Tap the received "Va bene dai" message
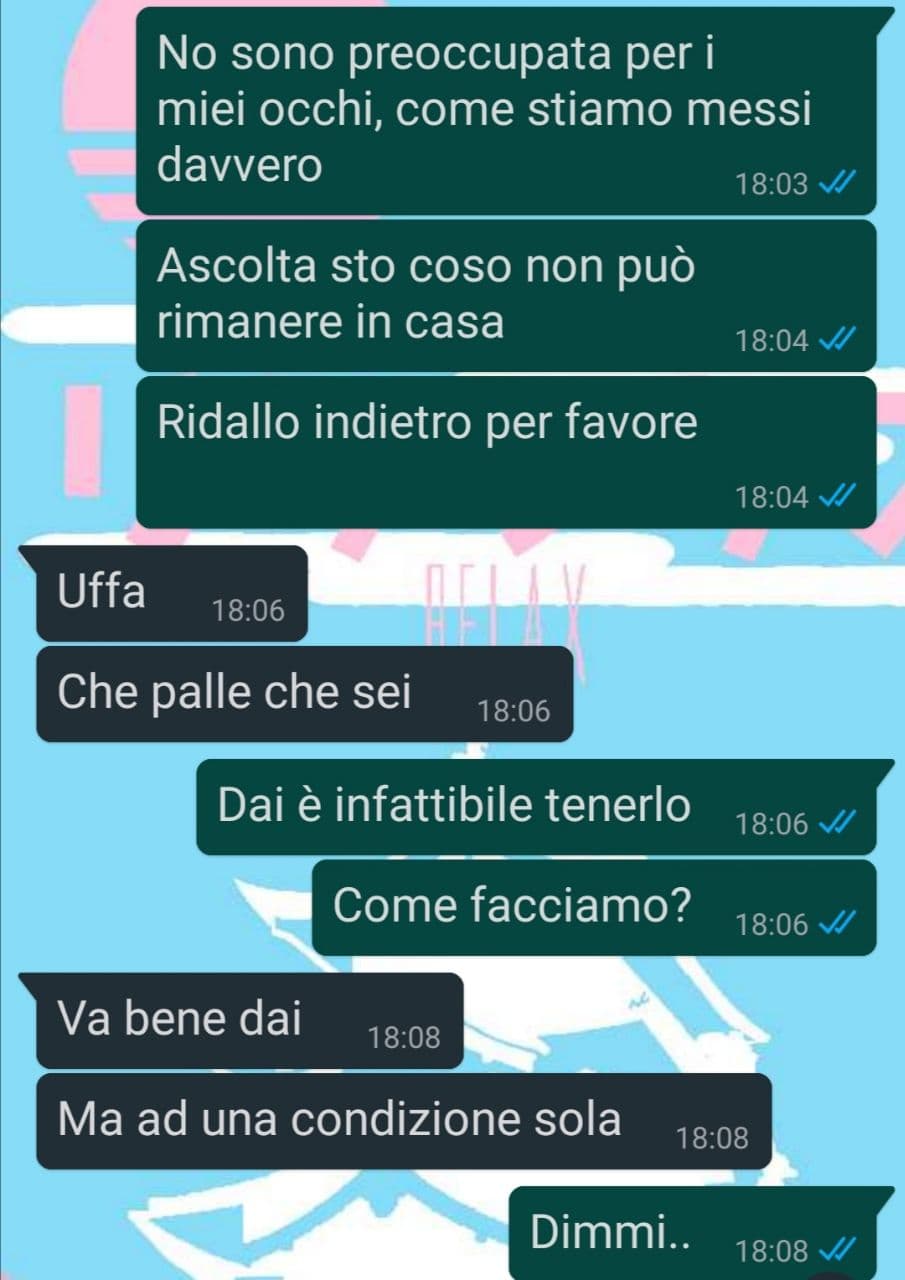The image size is (905, 1280). pos(250,1021)
